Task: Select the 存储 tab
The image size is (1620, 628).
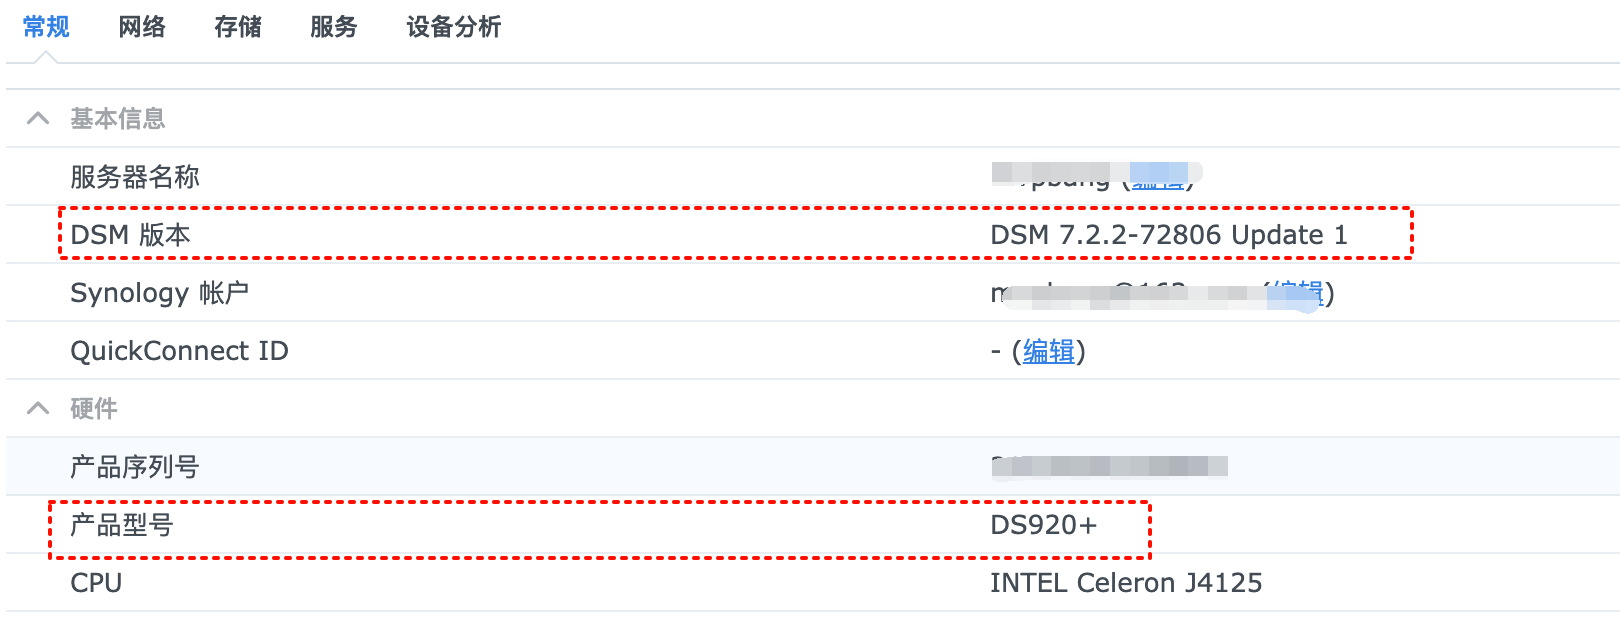Action: point(238,27)
